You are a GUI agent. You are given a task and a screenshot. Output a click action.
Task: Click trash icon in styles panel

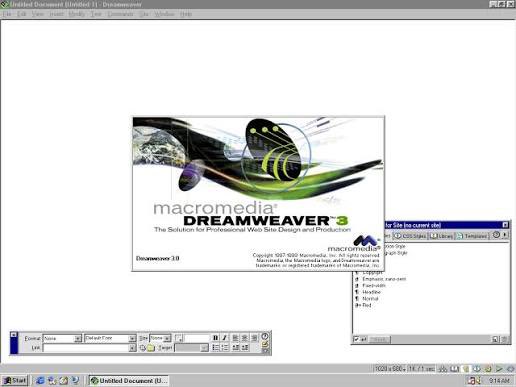point(505,339)
